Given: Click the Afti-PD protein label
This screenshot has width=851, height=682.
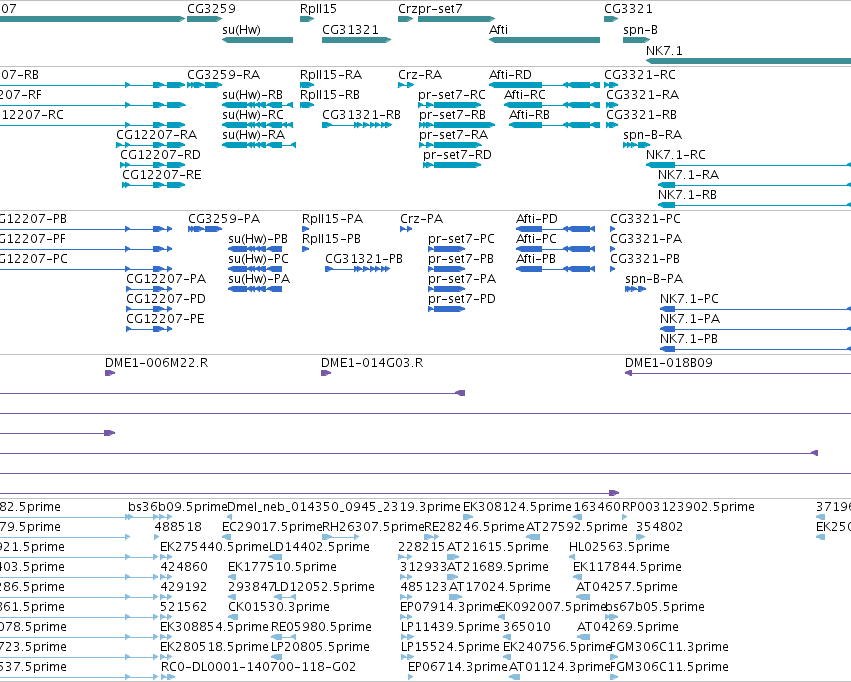Looking at the screenshot, I should pos(537,219).
